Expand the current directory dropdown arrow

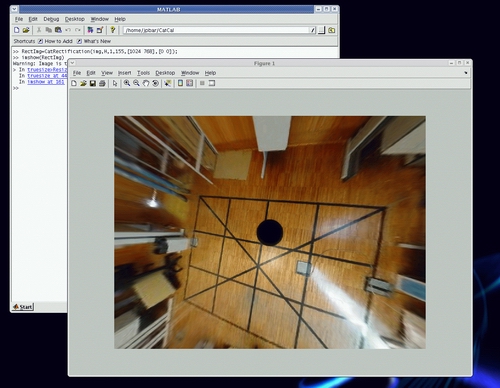pos(313,30)
